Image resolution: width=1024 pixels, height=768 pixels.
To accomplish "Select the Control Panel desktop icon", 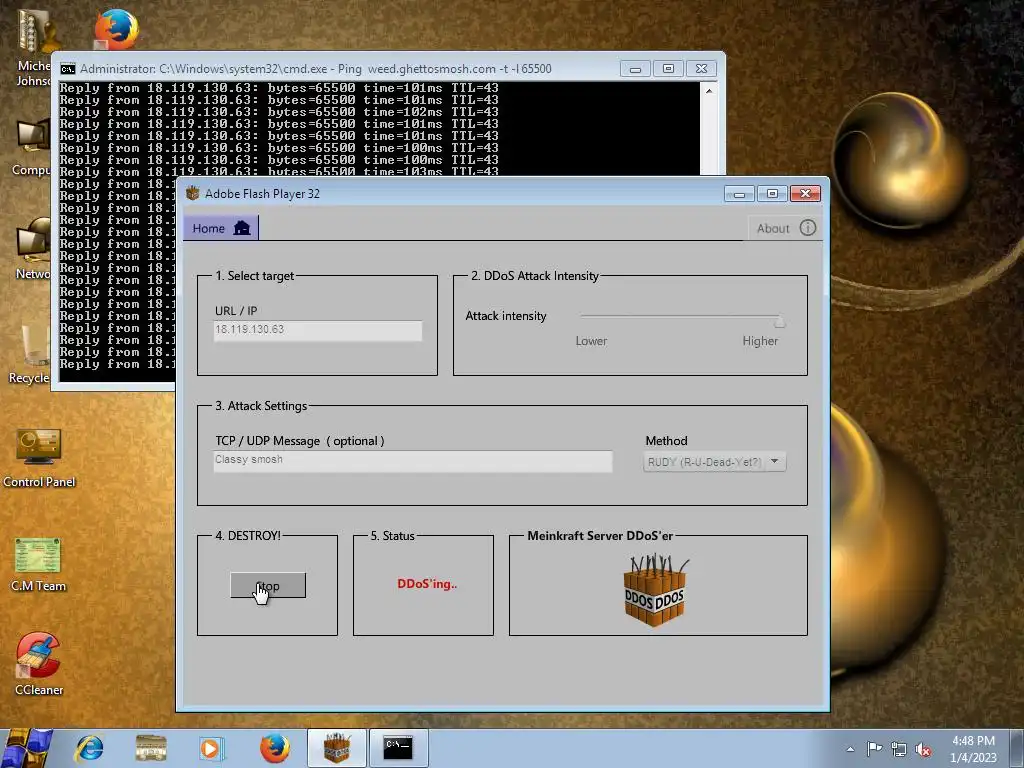I will 39,458.
